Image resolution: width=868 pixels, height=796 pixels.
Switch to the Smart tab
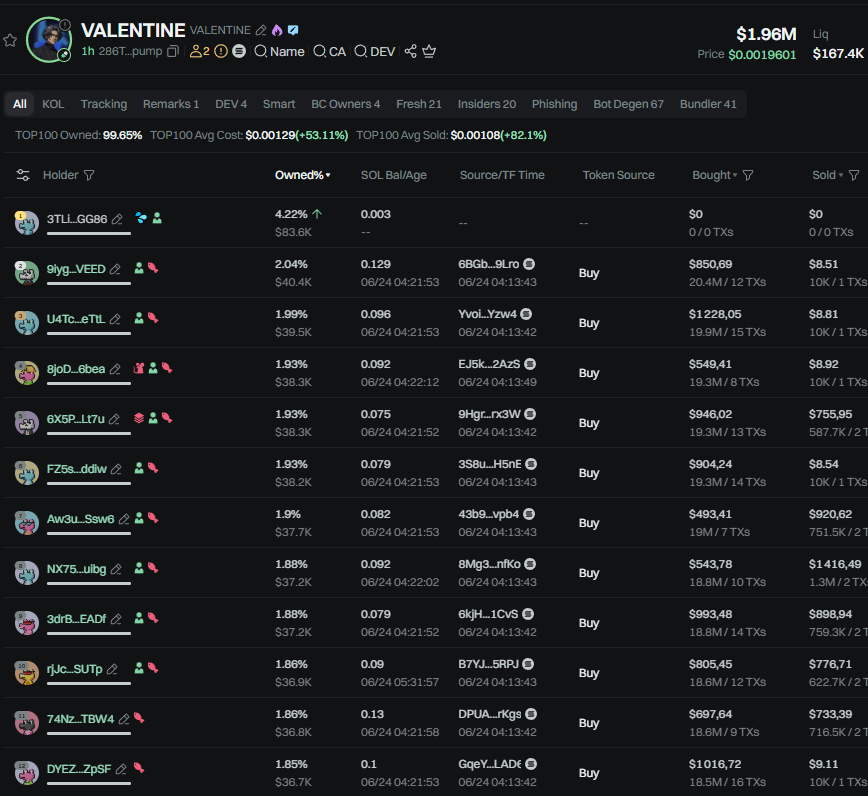click(279, 104)
